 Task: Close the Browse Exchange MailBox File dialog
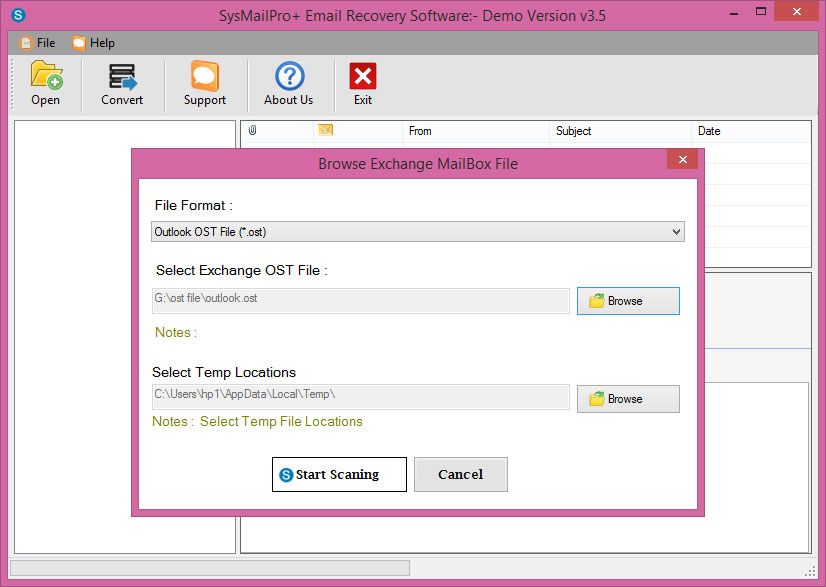(682, 159)
